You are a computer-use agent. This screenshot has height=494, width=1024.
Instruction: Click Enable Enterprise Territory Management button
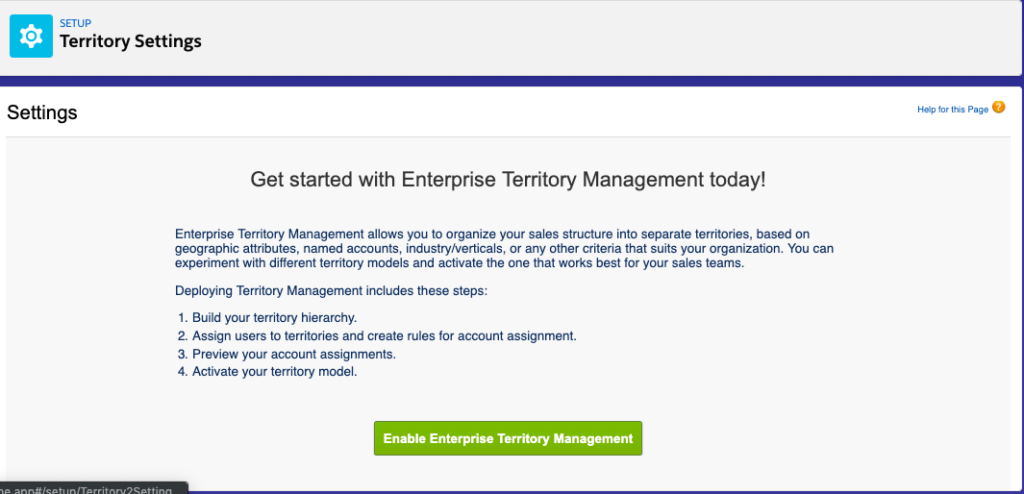point(507,438)
